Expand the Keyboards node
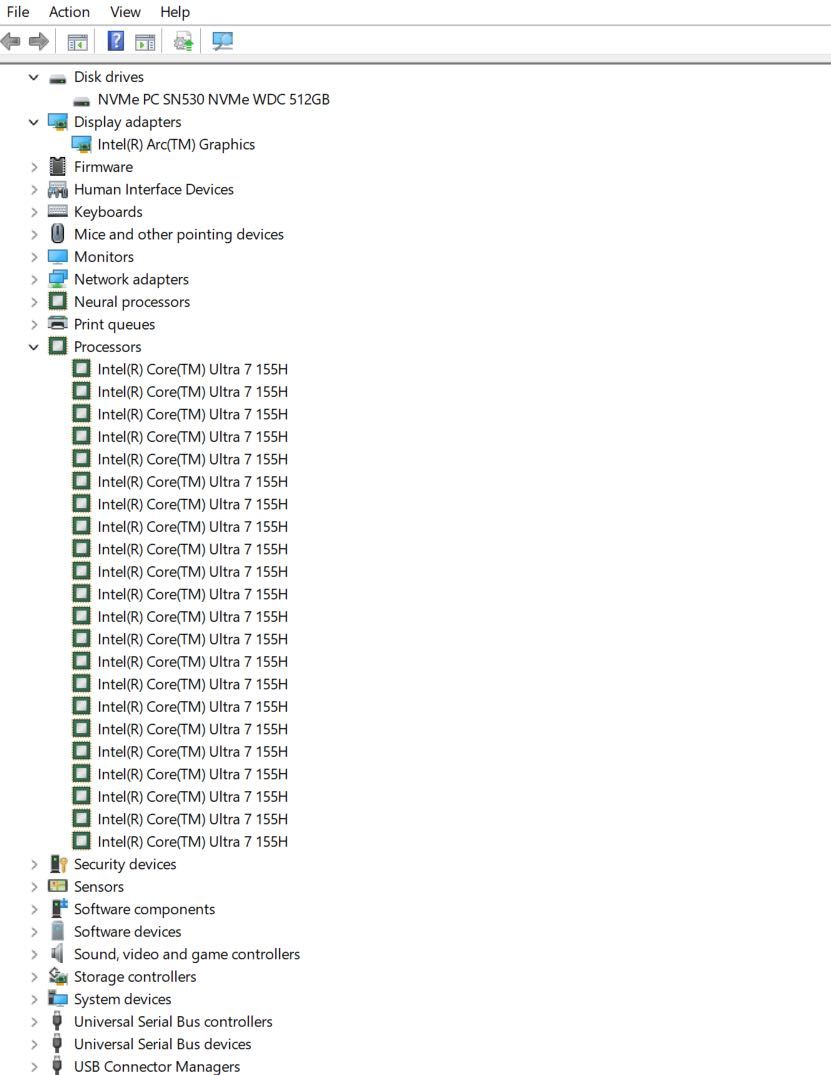 [34, 212]
